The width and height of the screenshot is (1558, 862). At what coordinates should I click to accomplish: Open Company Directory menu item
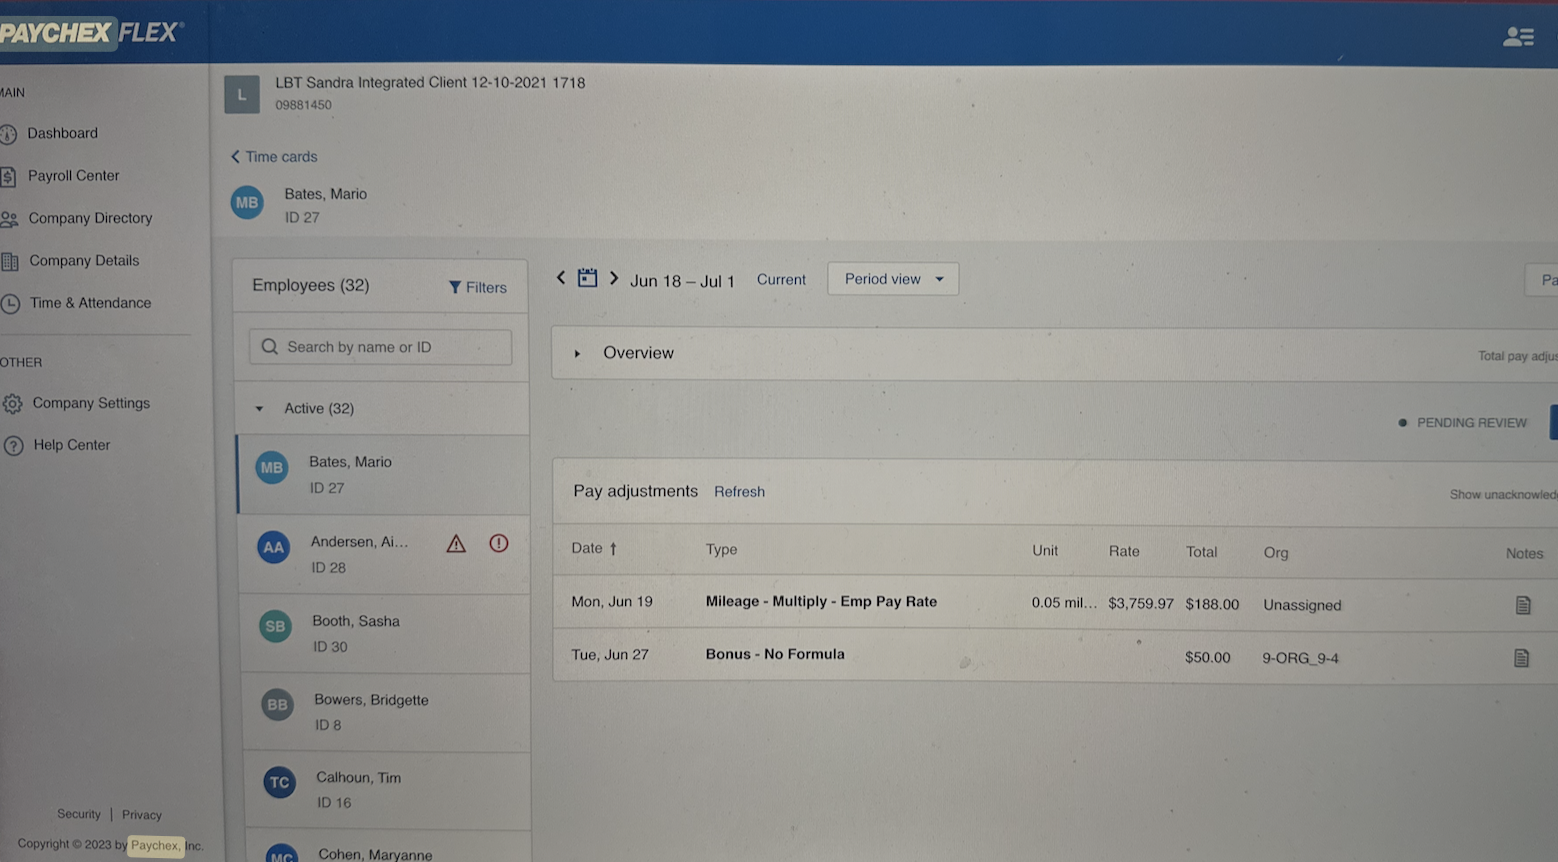(90, 218)
